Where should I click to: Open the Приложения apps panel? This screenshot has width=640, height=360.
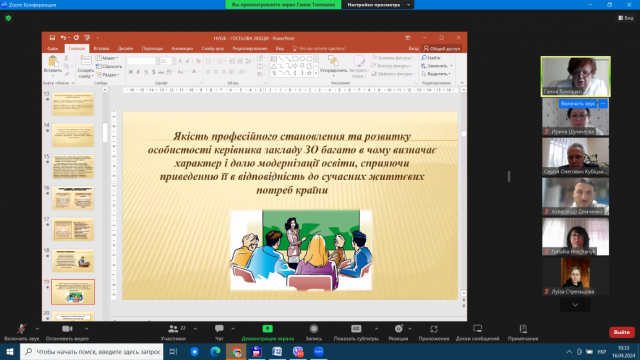[x=433, y=333]
